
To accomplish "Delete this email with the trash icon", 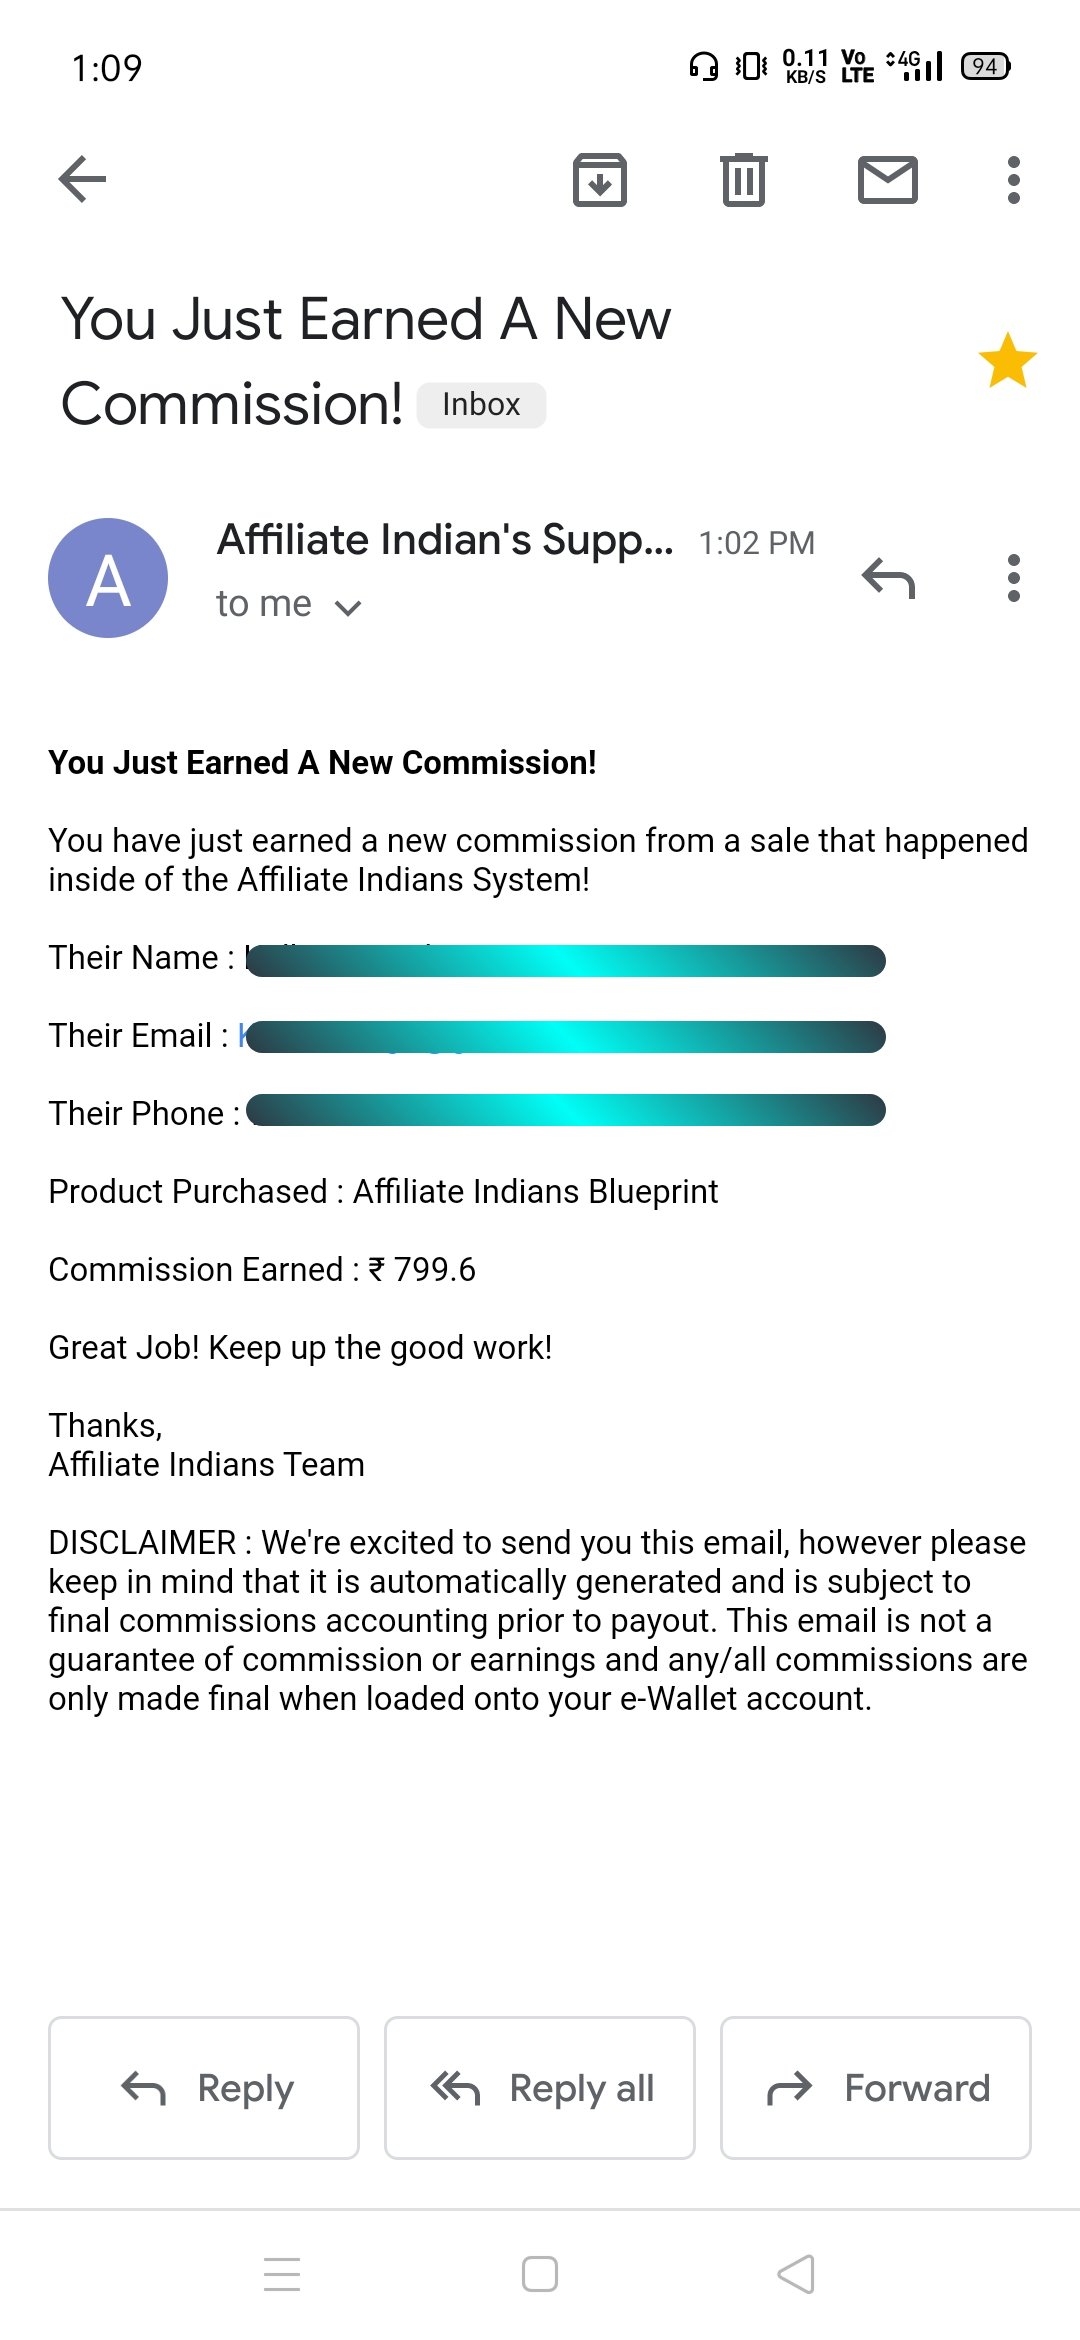I will pos(743,180).
